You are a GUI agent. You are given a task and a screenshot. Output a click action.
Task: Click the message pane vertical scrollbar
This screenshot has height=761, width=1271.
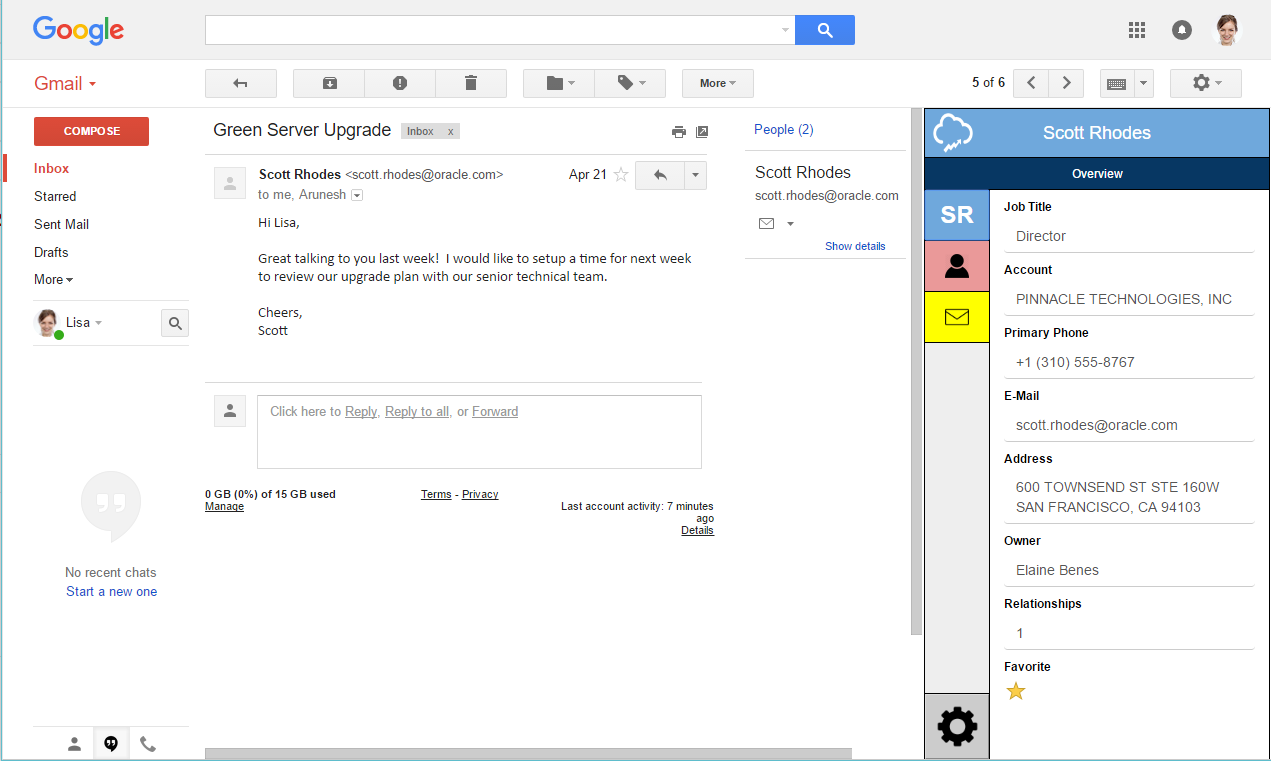[916, 372]
